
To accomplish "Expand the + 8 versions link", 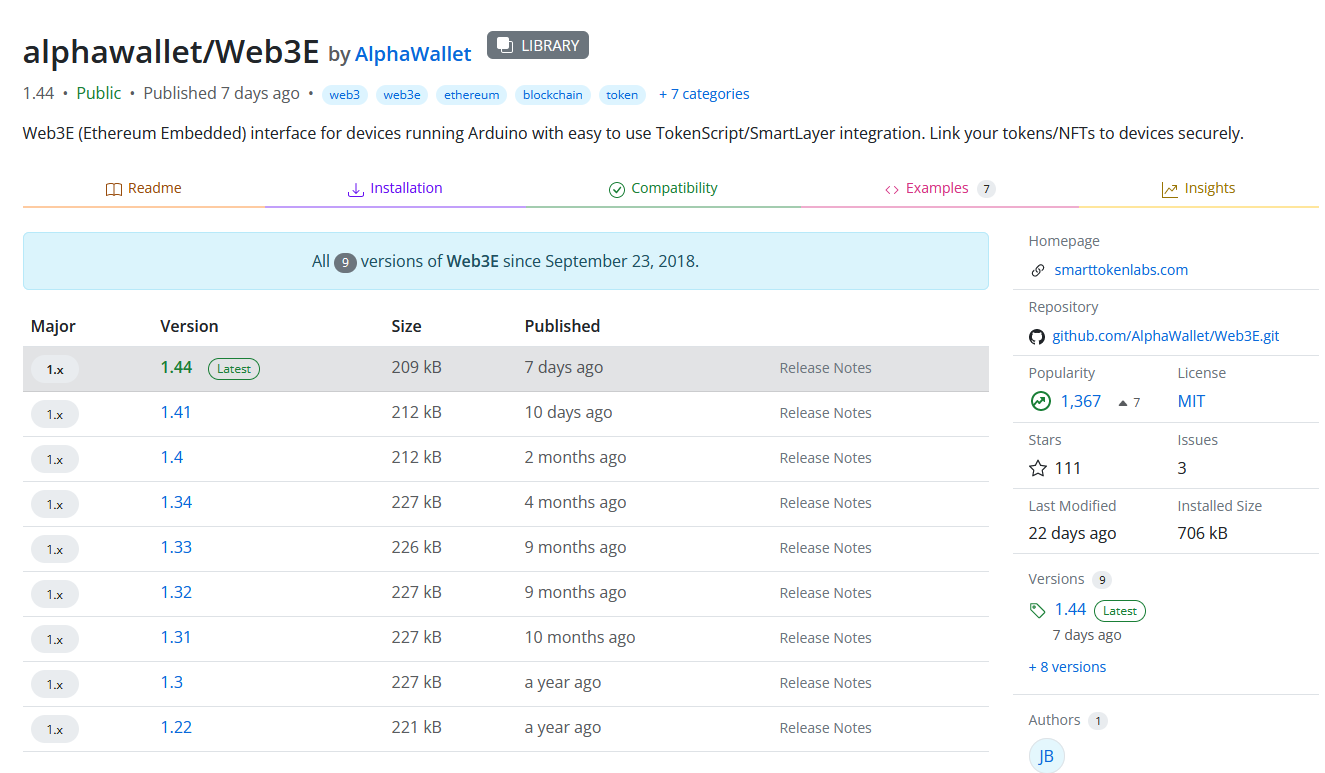I will coord(1067,667).
